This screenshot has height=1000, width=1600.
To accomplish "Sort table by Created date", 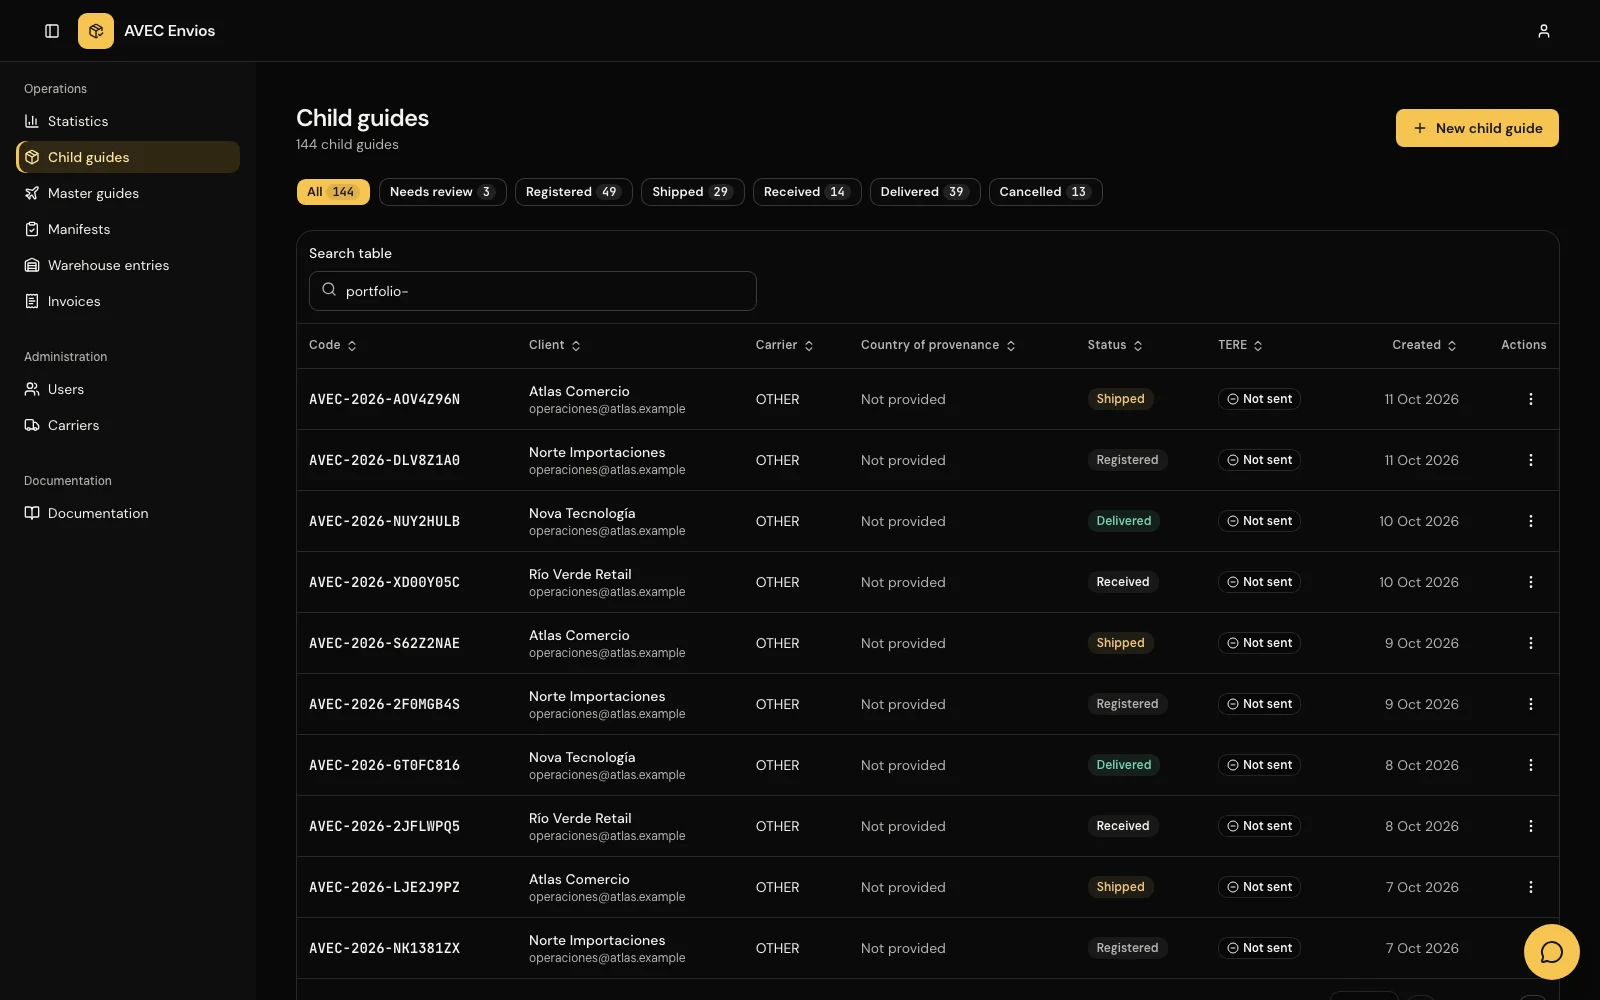I will pos(1424,345).
